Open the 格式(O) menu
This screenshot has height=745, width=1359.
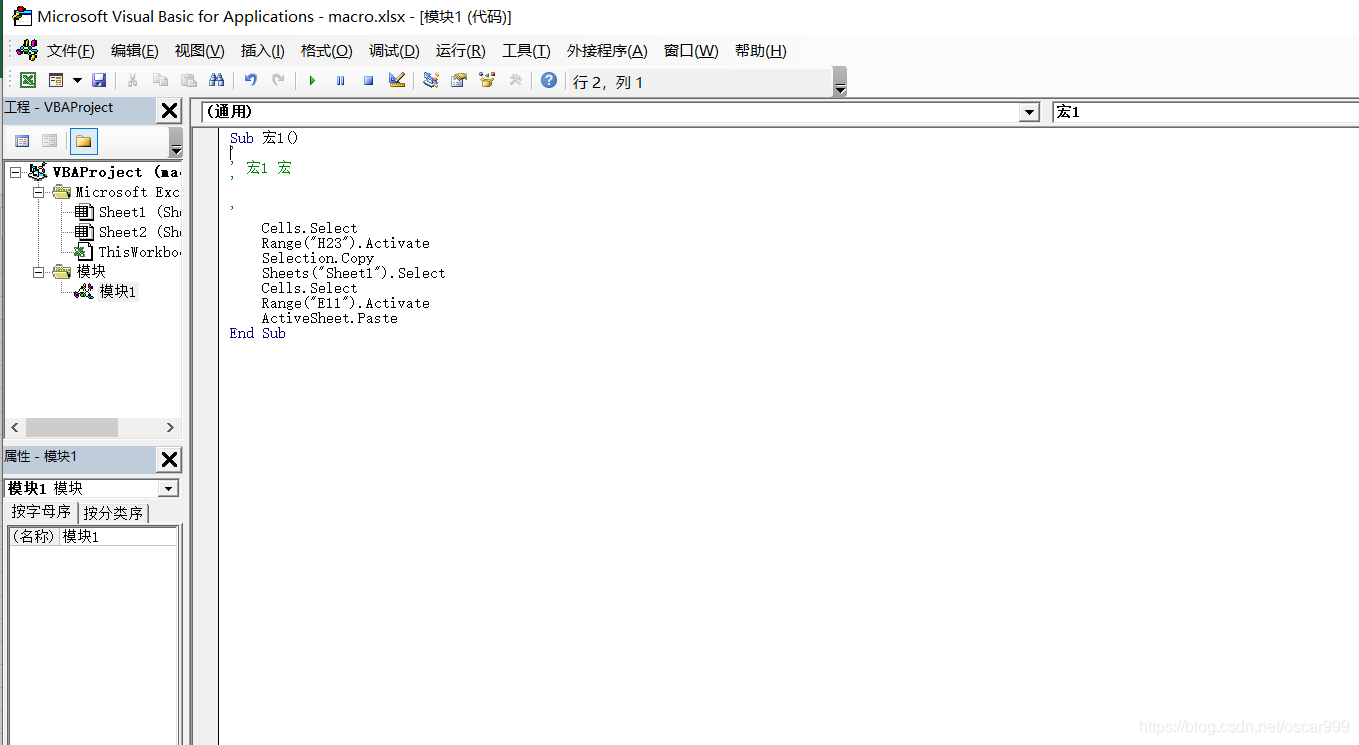[326, 51]
